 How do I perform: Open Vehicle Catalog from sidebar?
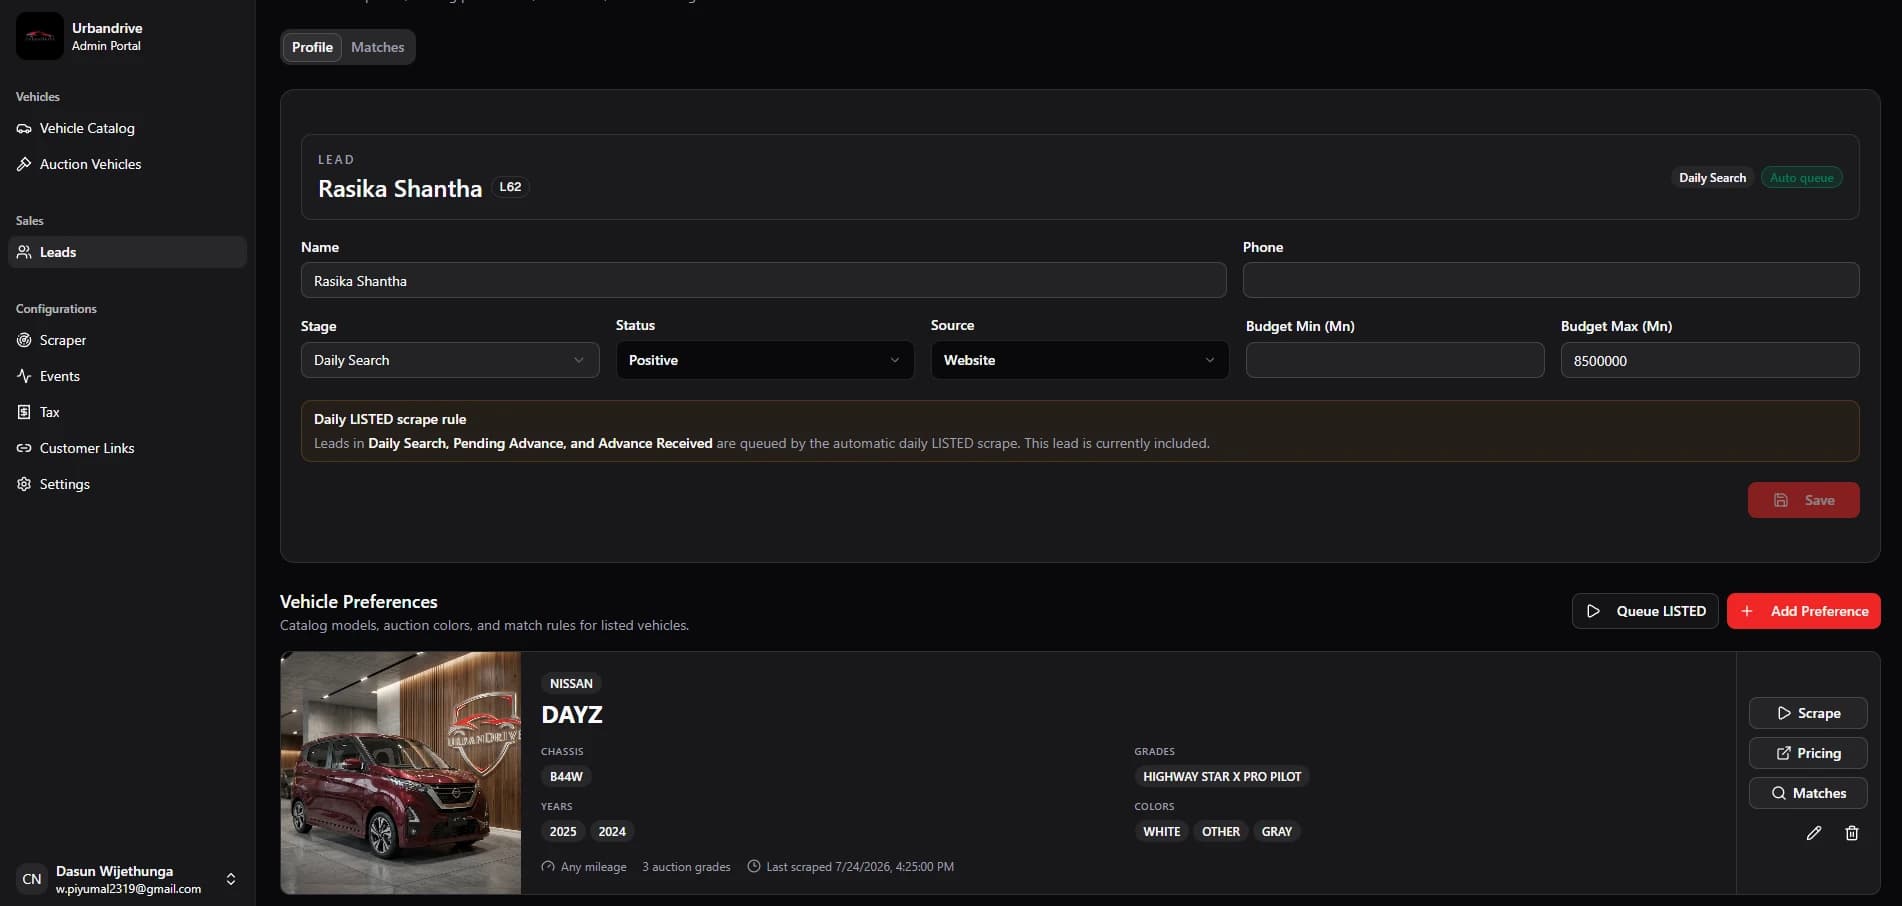tap(127, 128)
